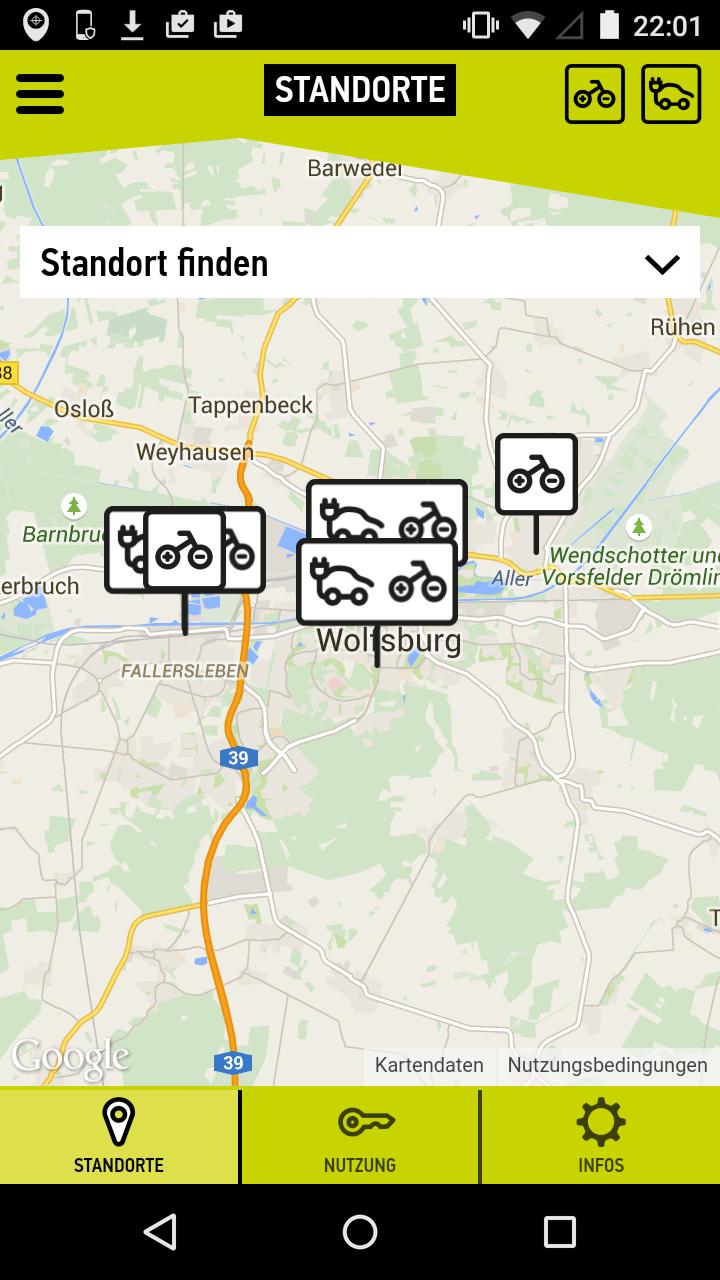
Task: Click the Standort finden chevron arrow
Action: coord(662,264)
